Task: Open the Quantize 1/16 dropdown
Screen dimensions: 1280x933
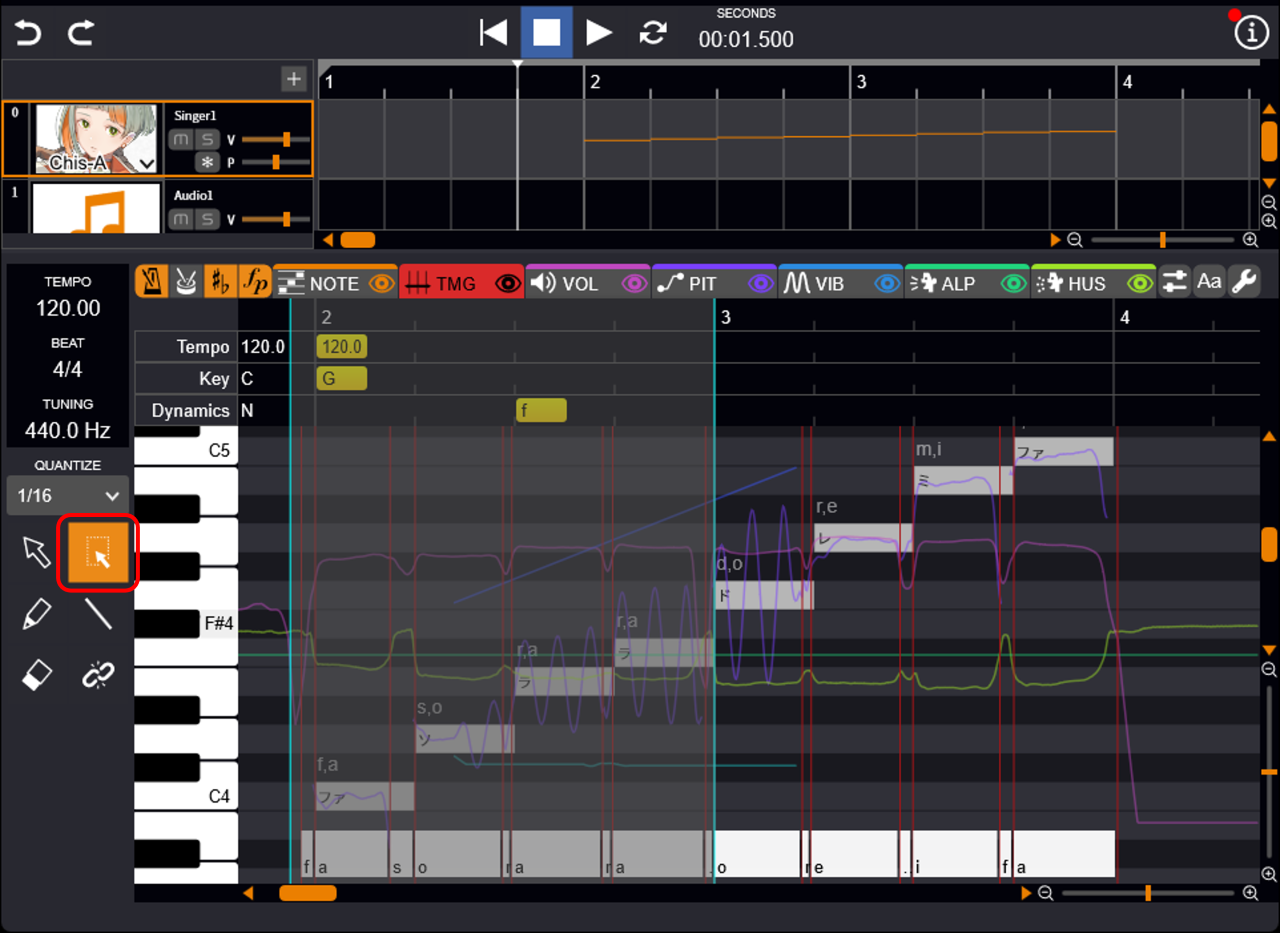Action: tap(67, 495)
